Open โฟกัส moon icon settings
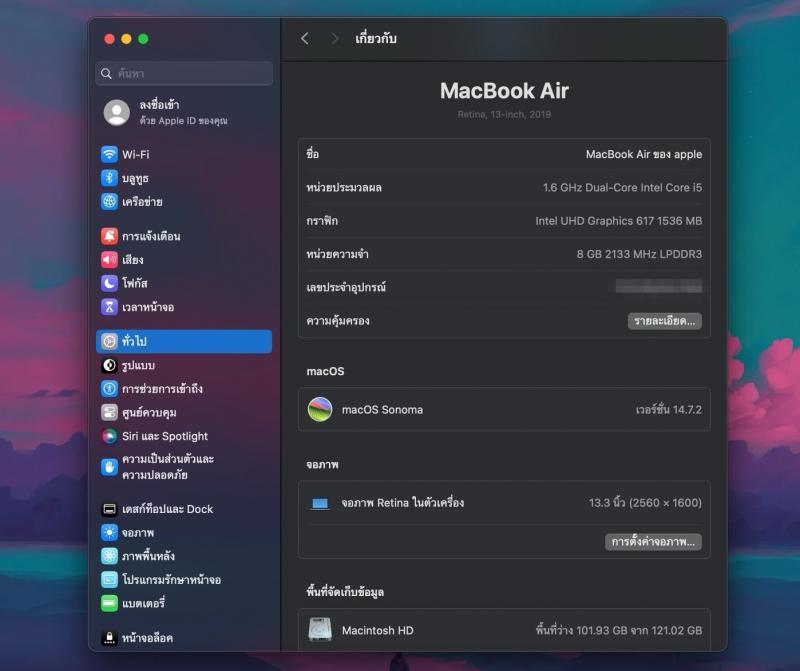Image resolution: width=800 pixels, height=671 pixels. [x=110, y=283]
